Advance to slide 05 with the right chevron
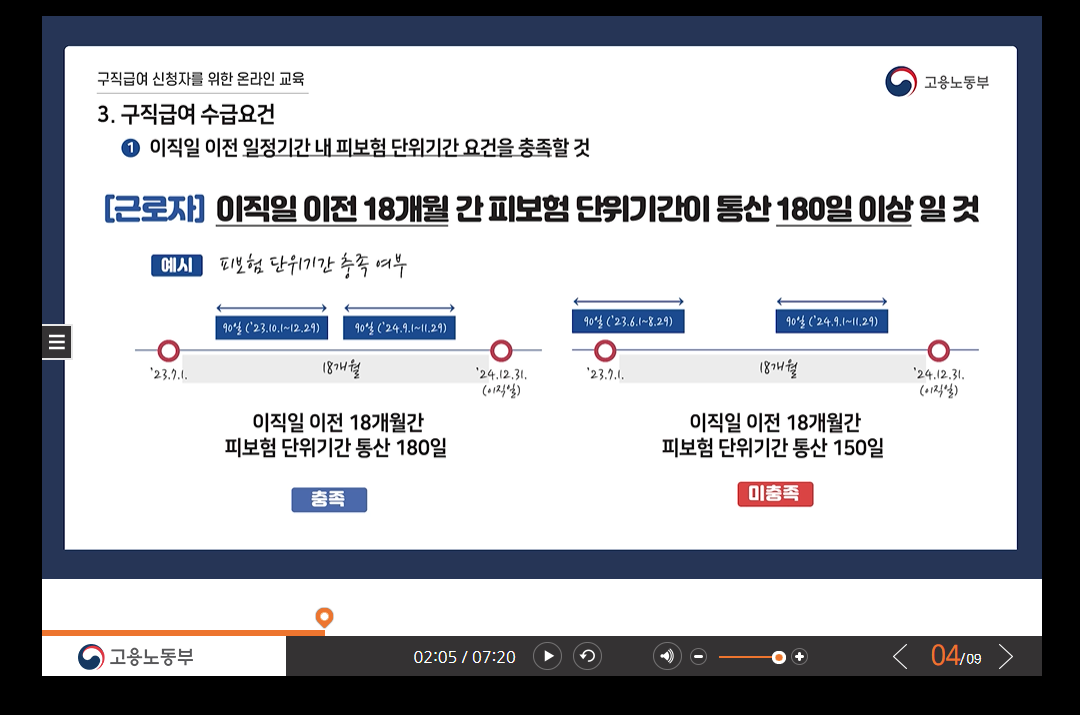 click(1007, 656)
